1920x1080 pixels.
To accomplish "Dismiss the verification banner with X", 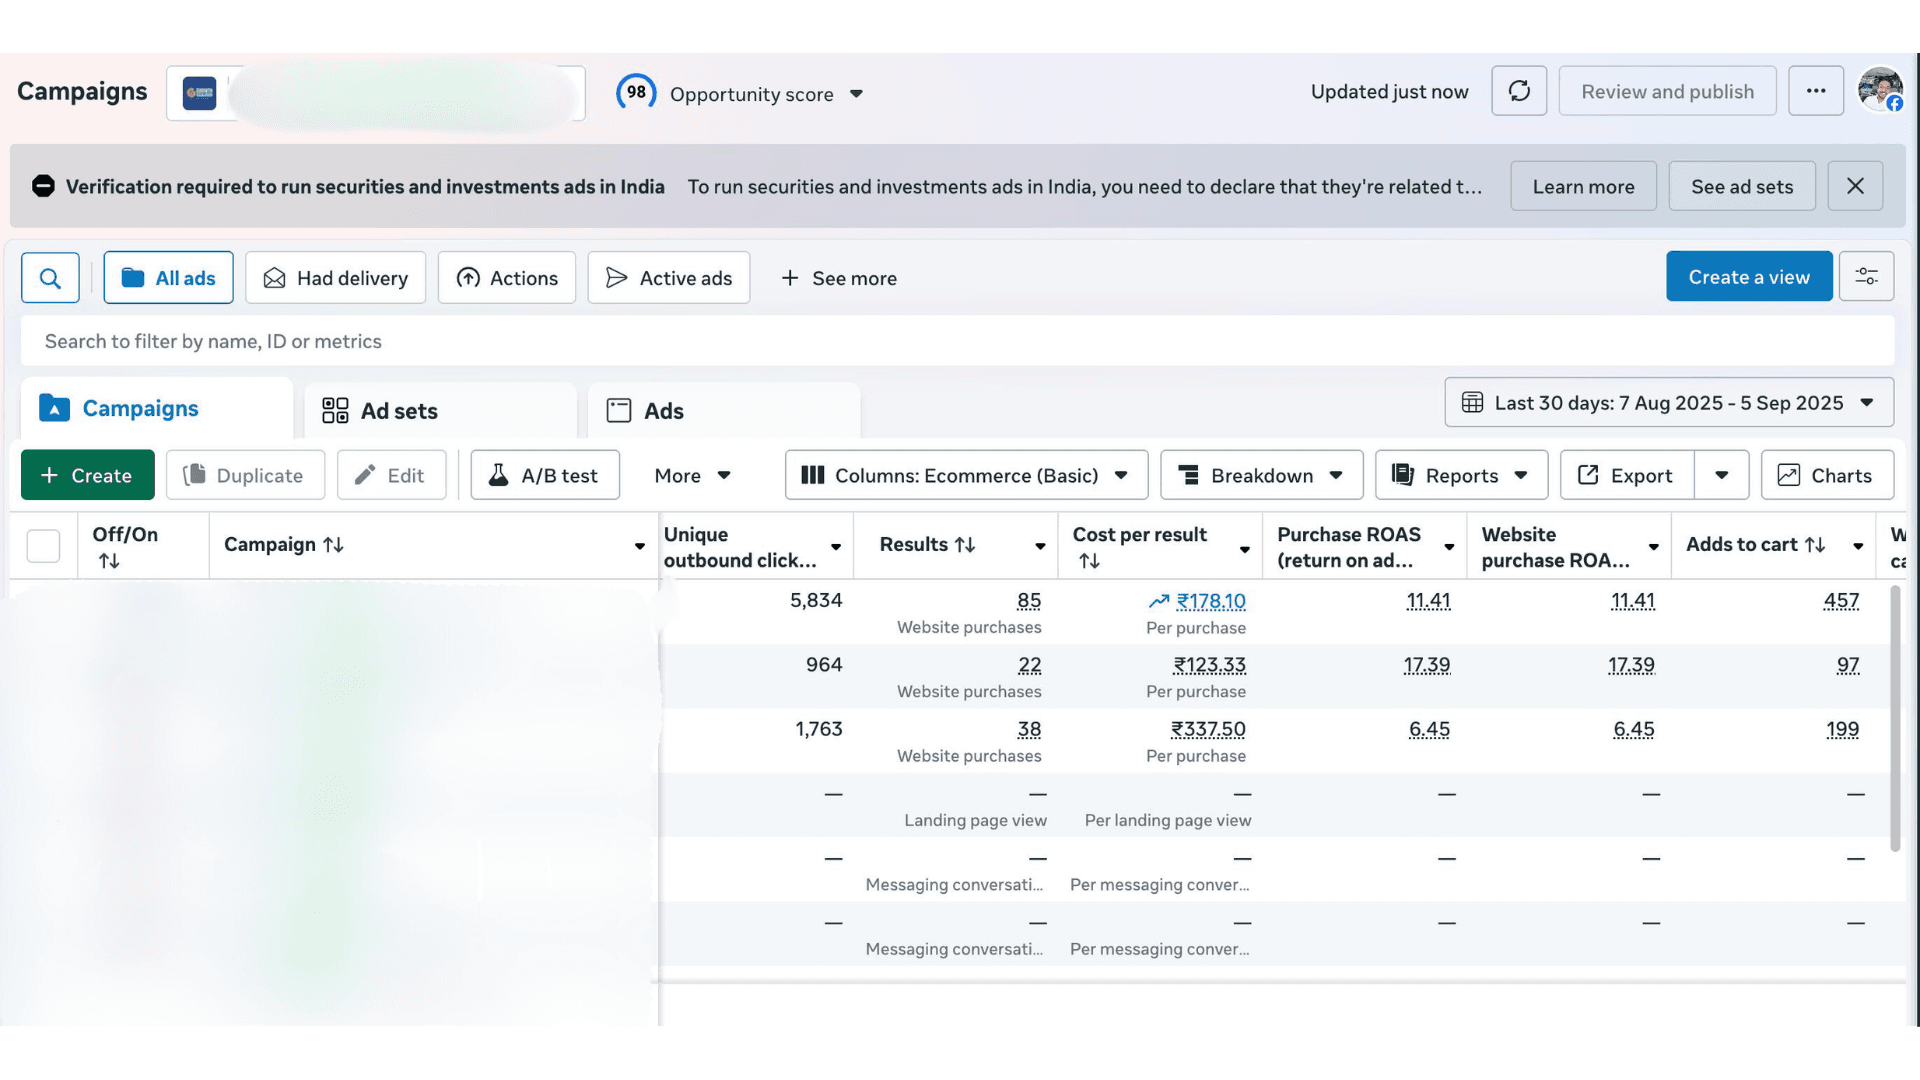I will tap(1855, 186).
